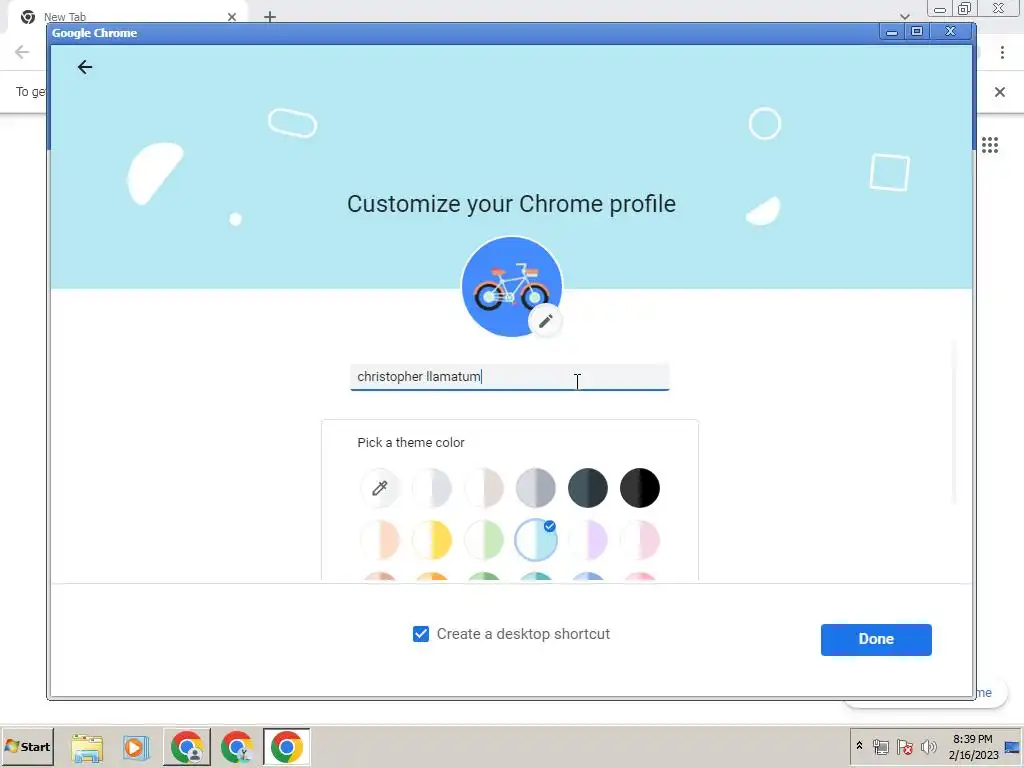Image resolution: width=1024 pixels, height=768 pixels.
Task: Open custom color eyedropper picker
Action: click(x=379, y=488)
